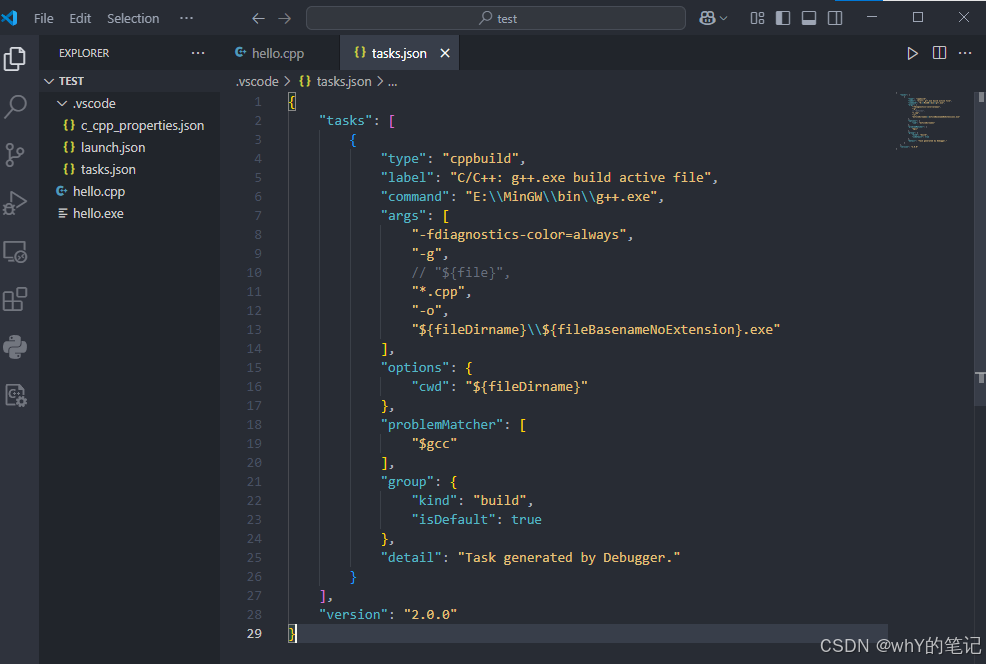
Task: Open the Selection menu
Action: [133, 18]
